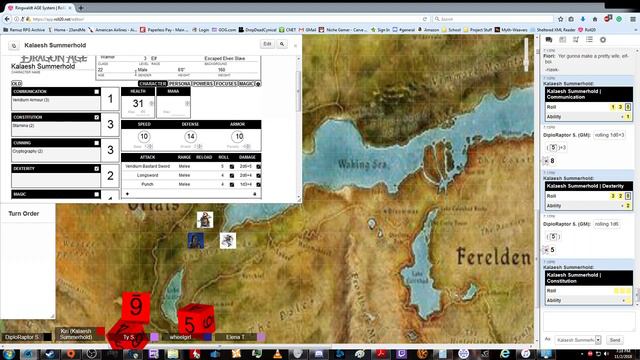Screen dimensions: 640x360
Task: Click the purple color square beside Ty S
Action: pyautogui.click(x=154, y=337)
